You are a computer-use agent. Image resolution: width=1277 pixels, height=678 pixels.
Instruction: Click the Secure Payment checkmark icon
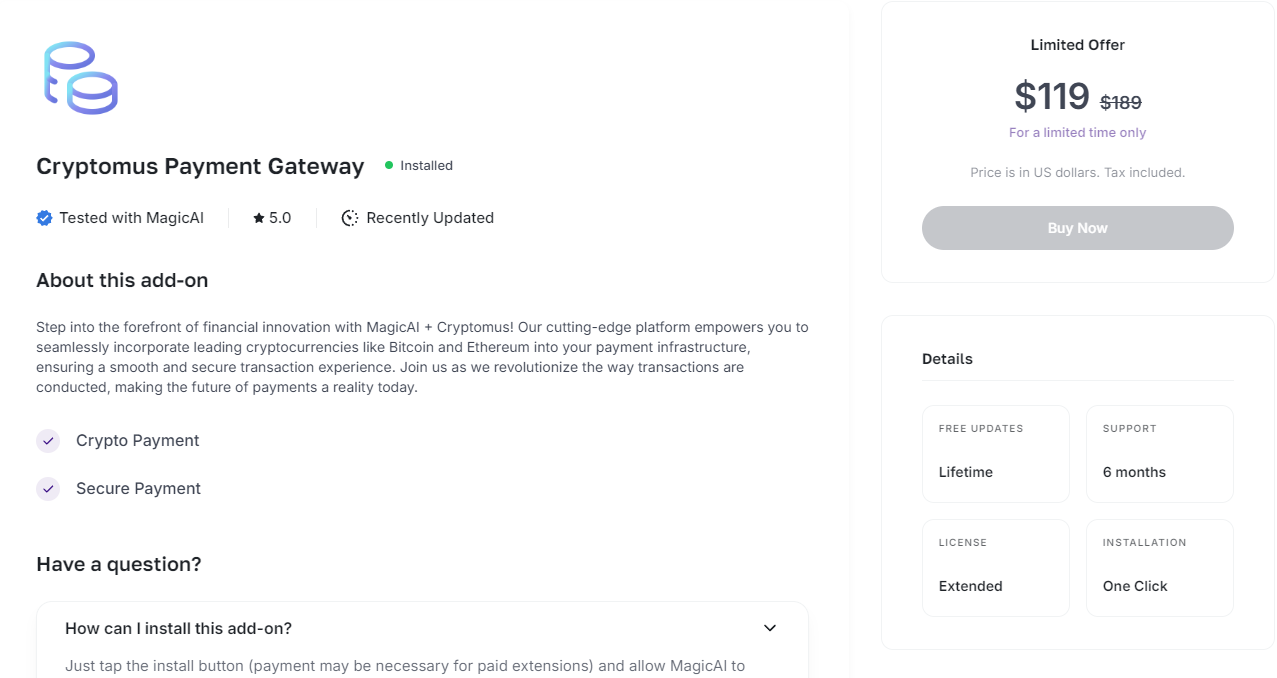48,489
